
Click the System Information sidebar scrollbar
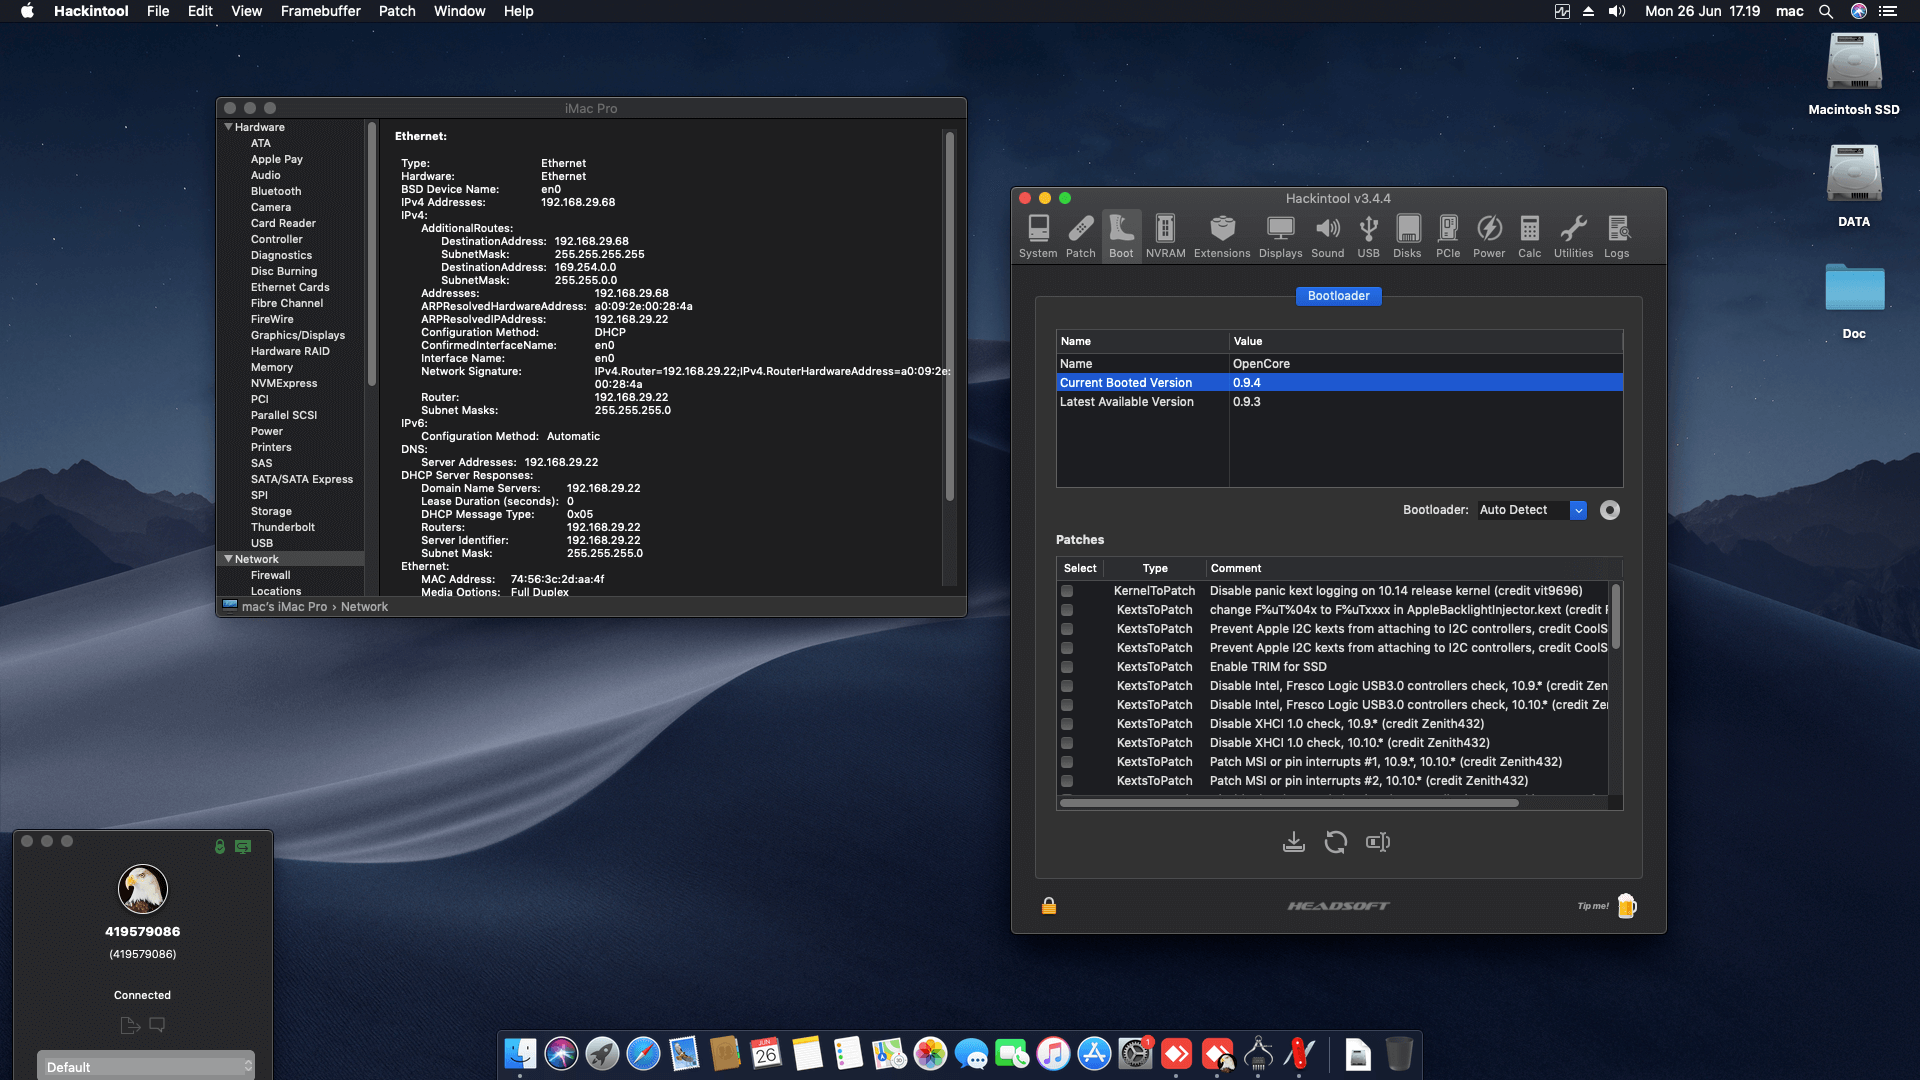click(372, 254)
